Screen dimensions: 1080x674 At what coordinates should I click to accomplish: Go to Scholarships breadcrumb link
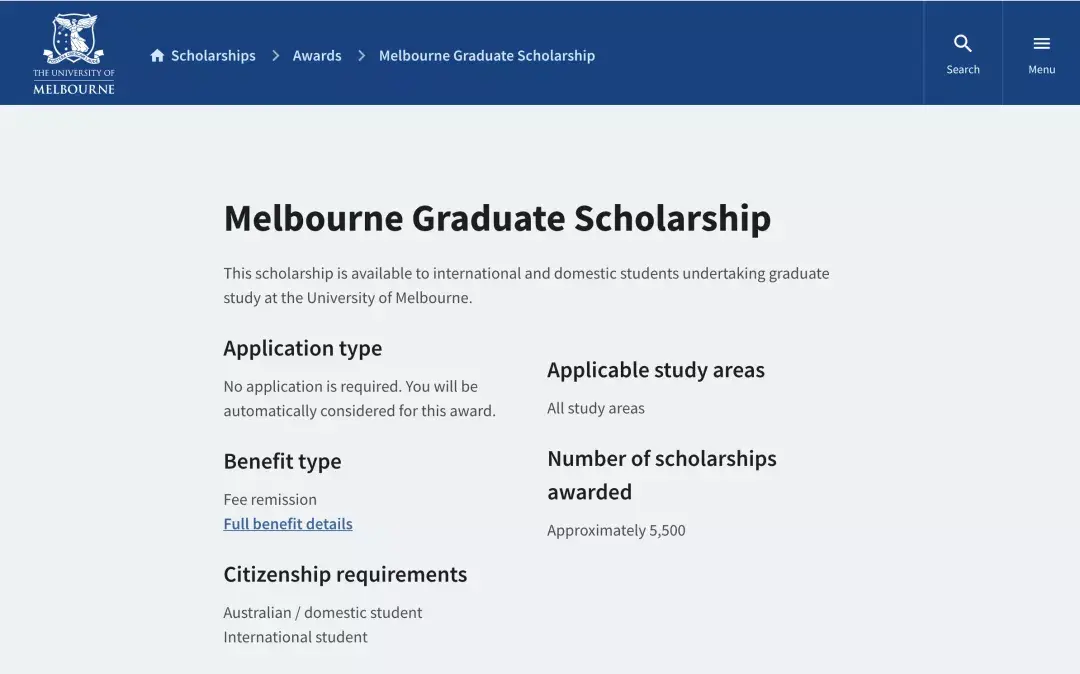(x=213, y=56)
